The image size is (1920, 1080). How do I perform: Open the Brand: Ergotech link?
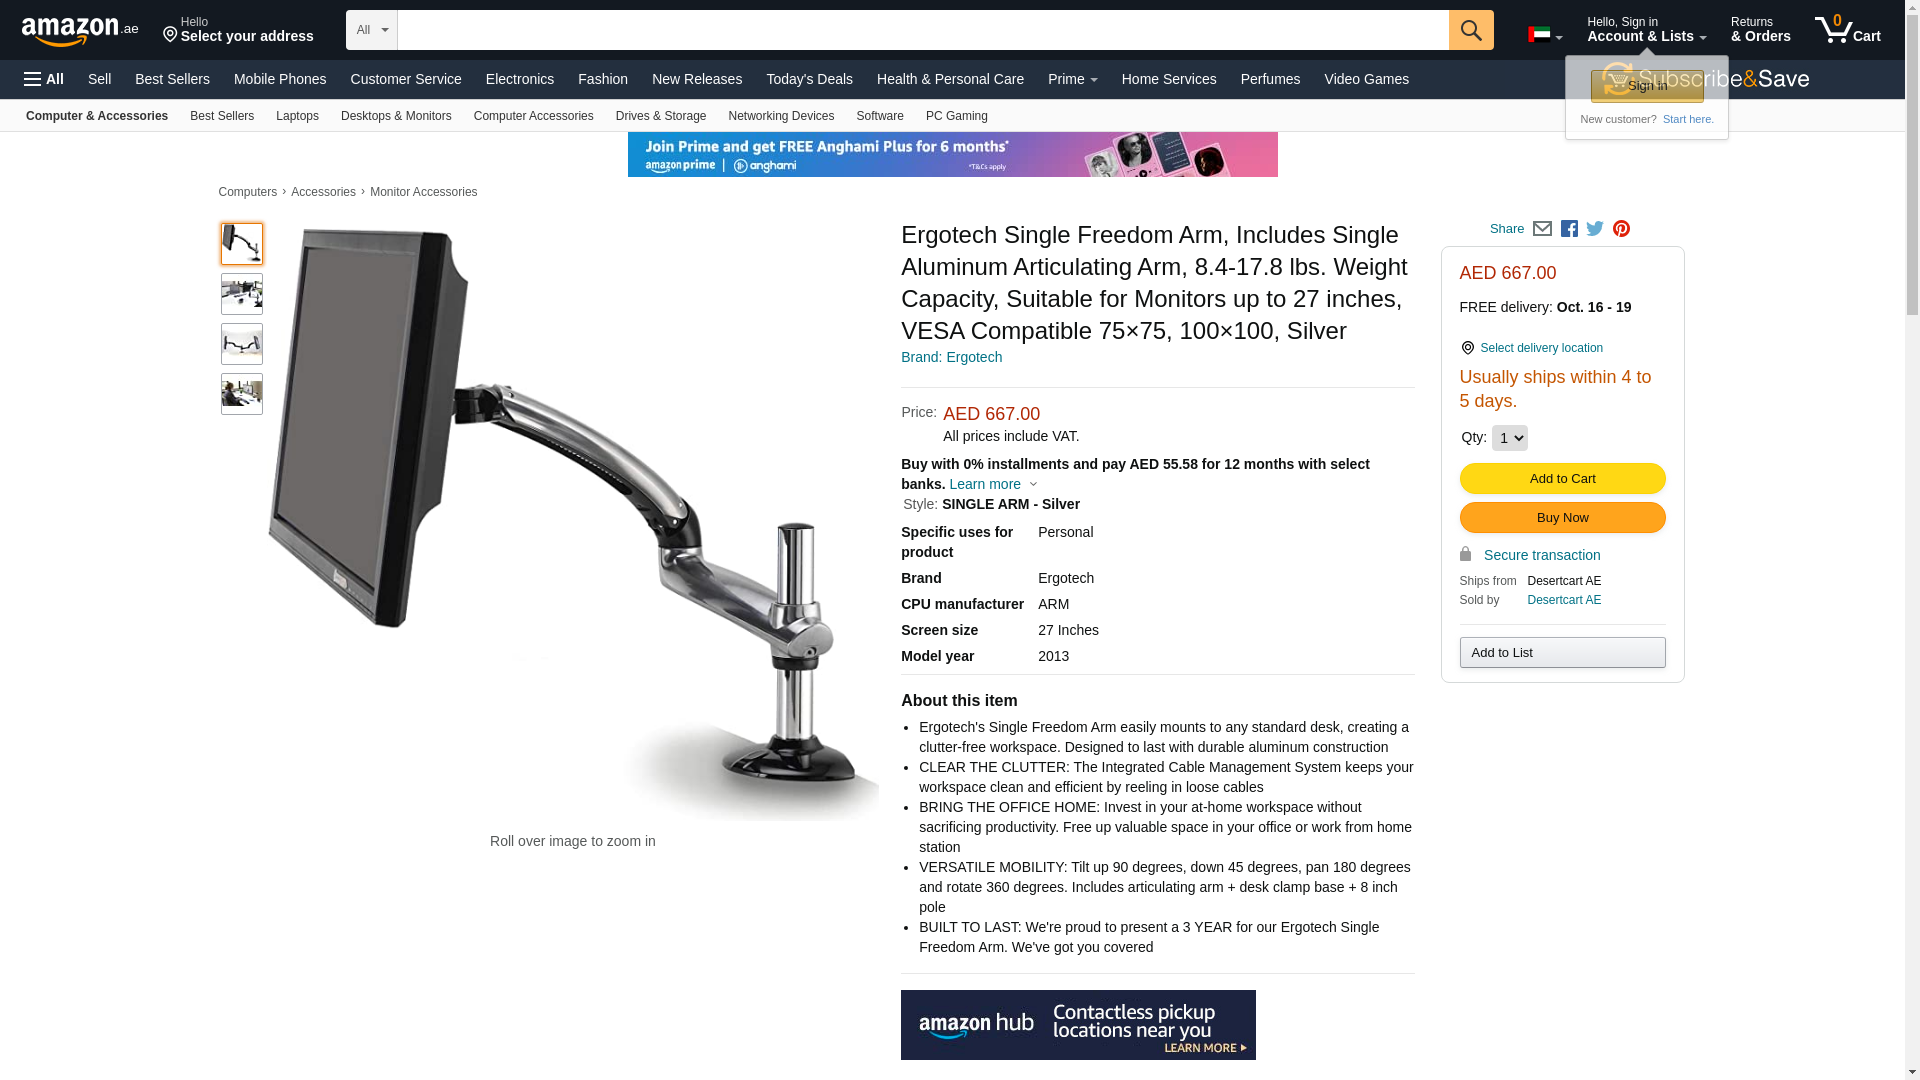pos(951,357)
